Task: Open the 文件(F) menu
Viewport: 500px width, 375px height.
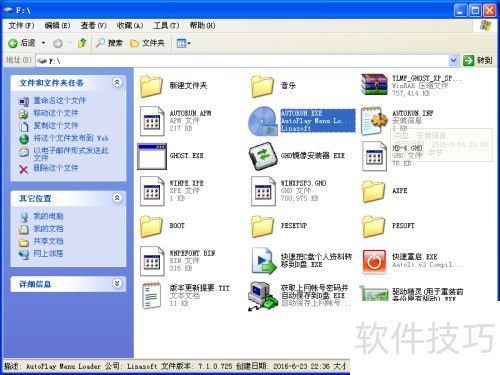Action: (21, 25)
